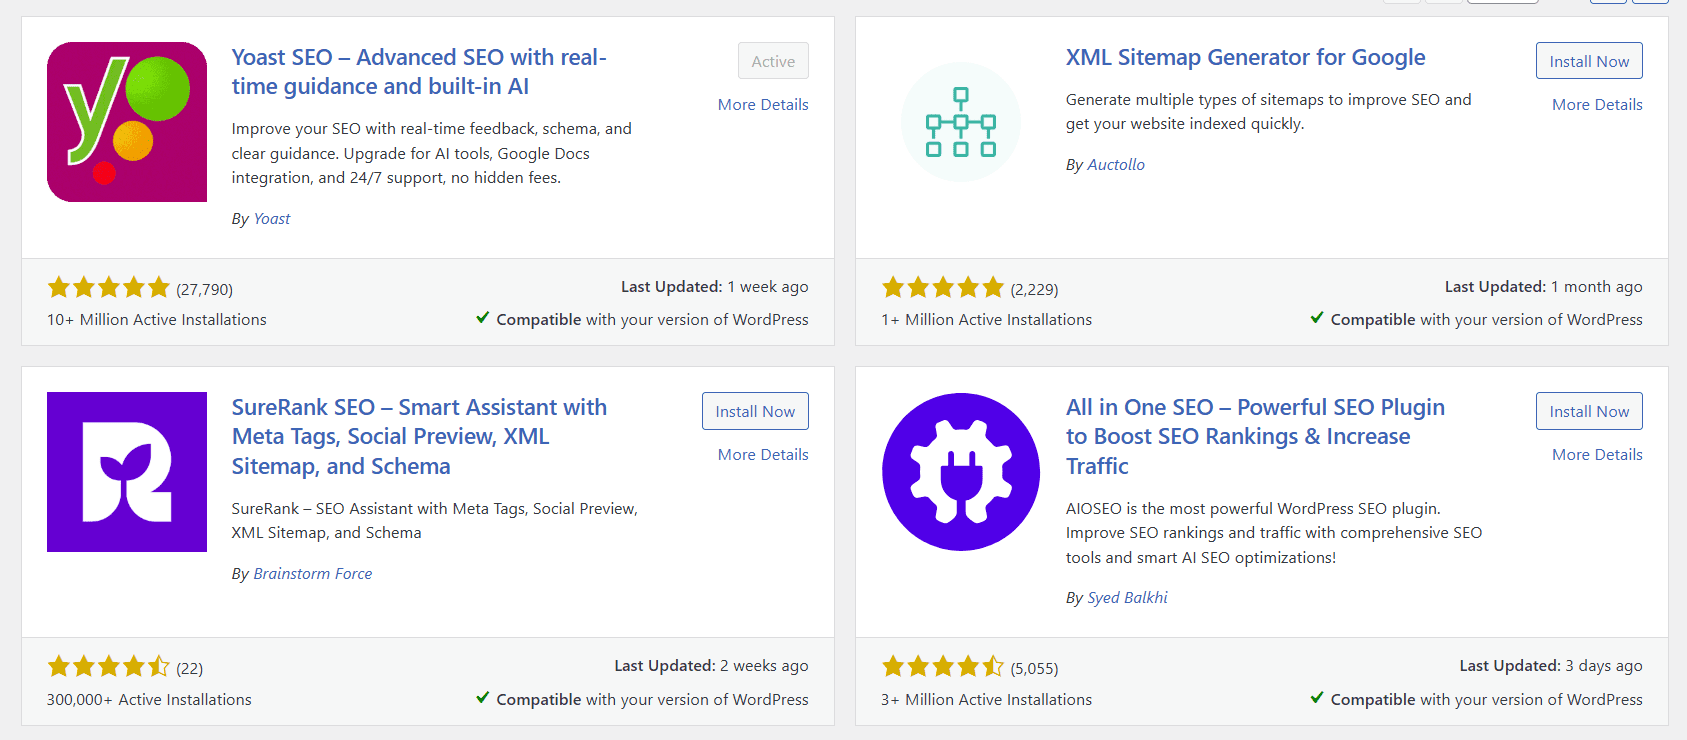Viewport: 1687px width, 740px height.
Task: Click the compatibility checkmark on the XML Sitemap card
Action: point(1317,318)
